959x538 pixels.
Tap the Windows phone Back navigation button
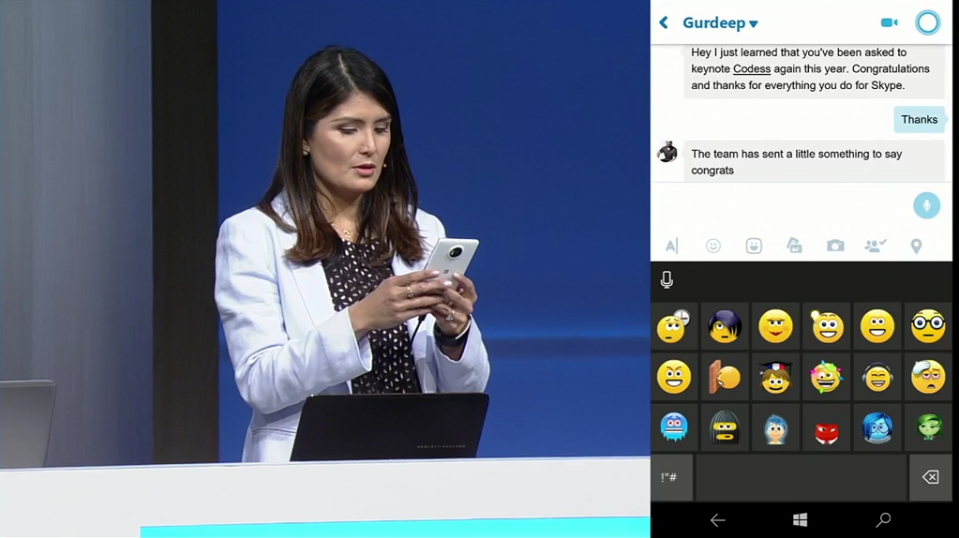(x=717, y=520)
